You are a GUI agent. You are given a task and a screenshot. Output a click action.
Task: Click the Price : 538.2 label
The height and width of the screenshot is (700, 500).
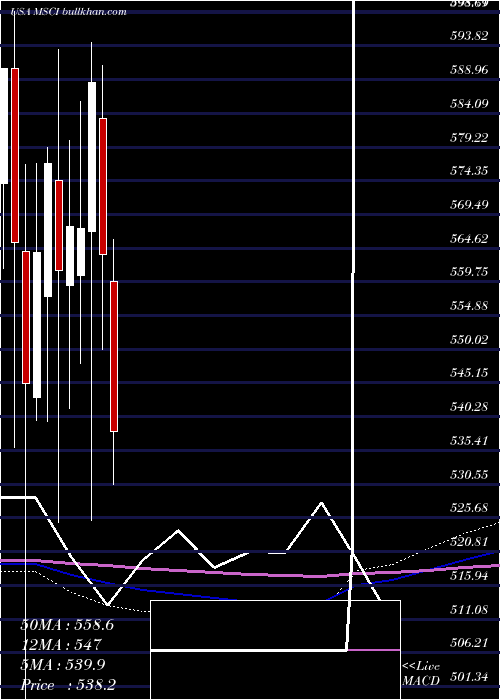pos(68,684)
